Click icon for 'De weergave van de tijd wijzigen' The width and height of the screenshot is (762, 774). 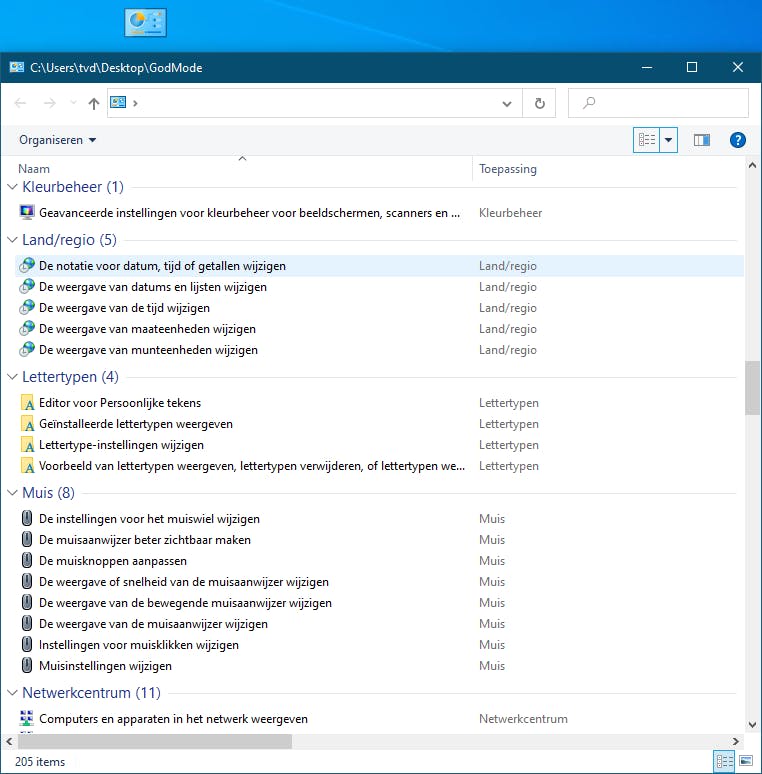[x=27, y=308]
